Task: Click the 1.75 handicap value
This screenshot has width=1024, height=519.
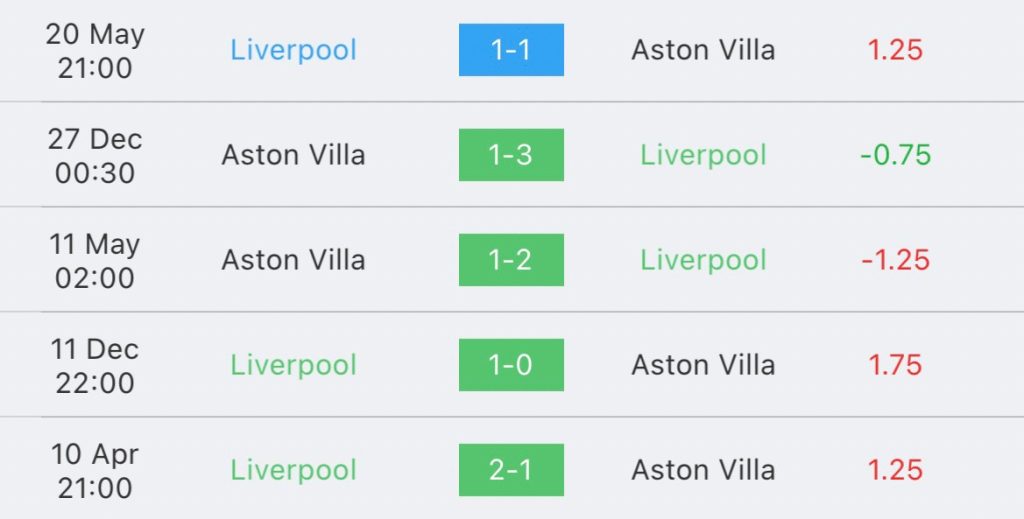Action: tap(895, 366)
